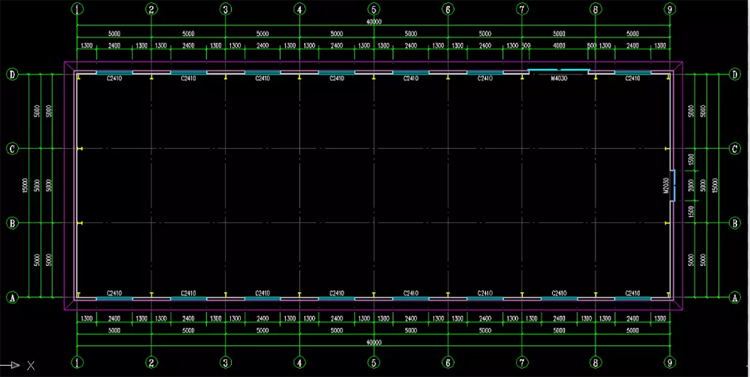Select axis bubble 1 in the top row
750x377 pixels.
[77, 9]
